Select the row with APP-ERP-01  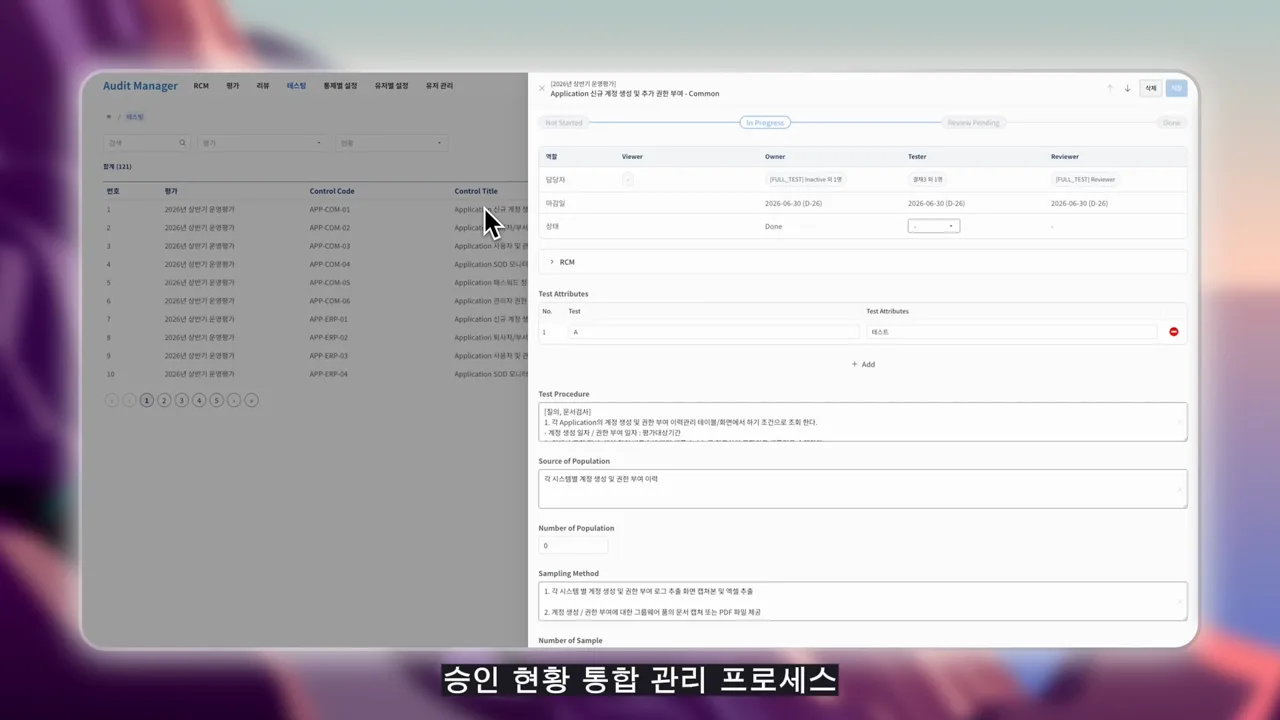coord(315,319)
